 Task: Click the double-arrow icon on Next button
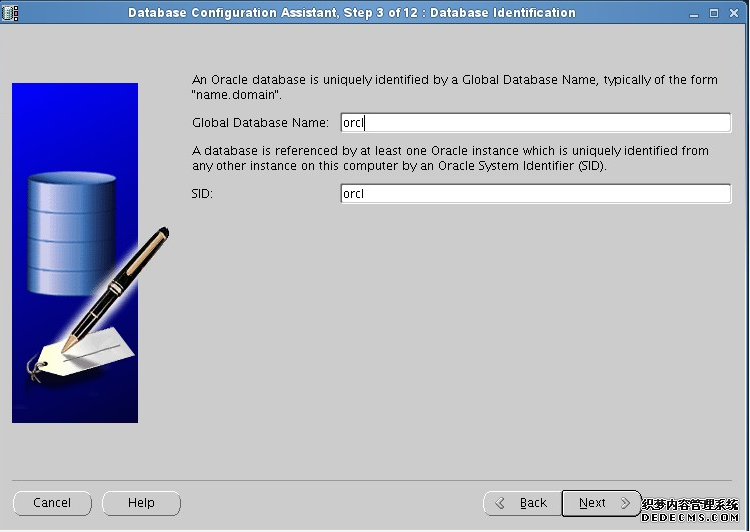tap(625, 503)
